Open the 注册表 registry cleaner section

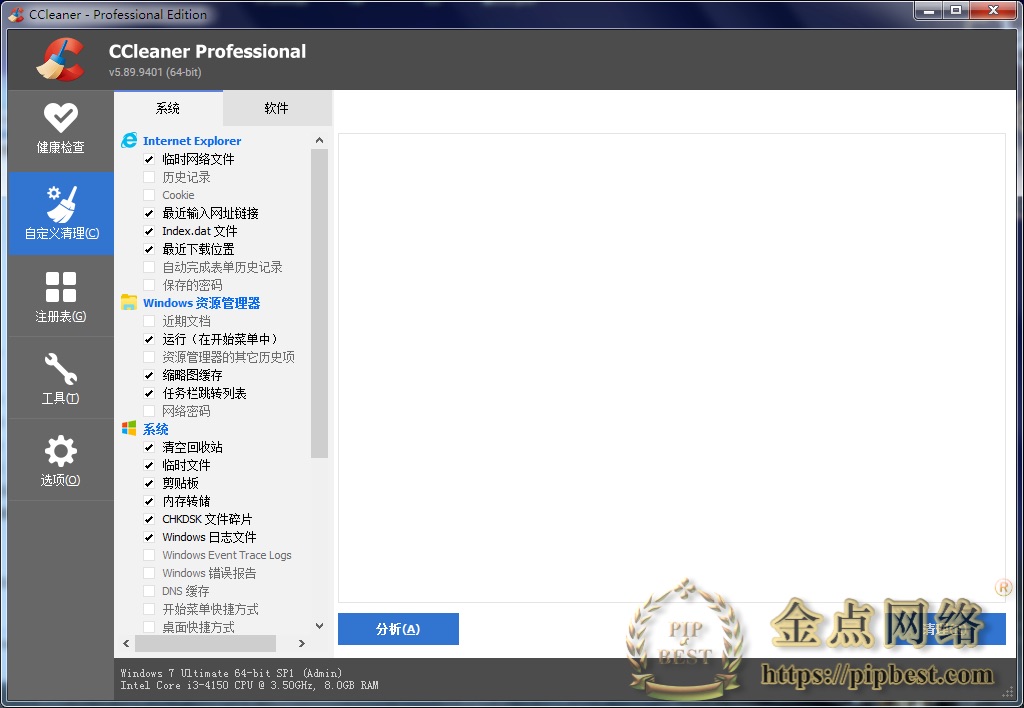[60, 296]
